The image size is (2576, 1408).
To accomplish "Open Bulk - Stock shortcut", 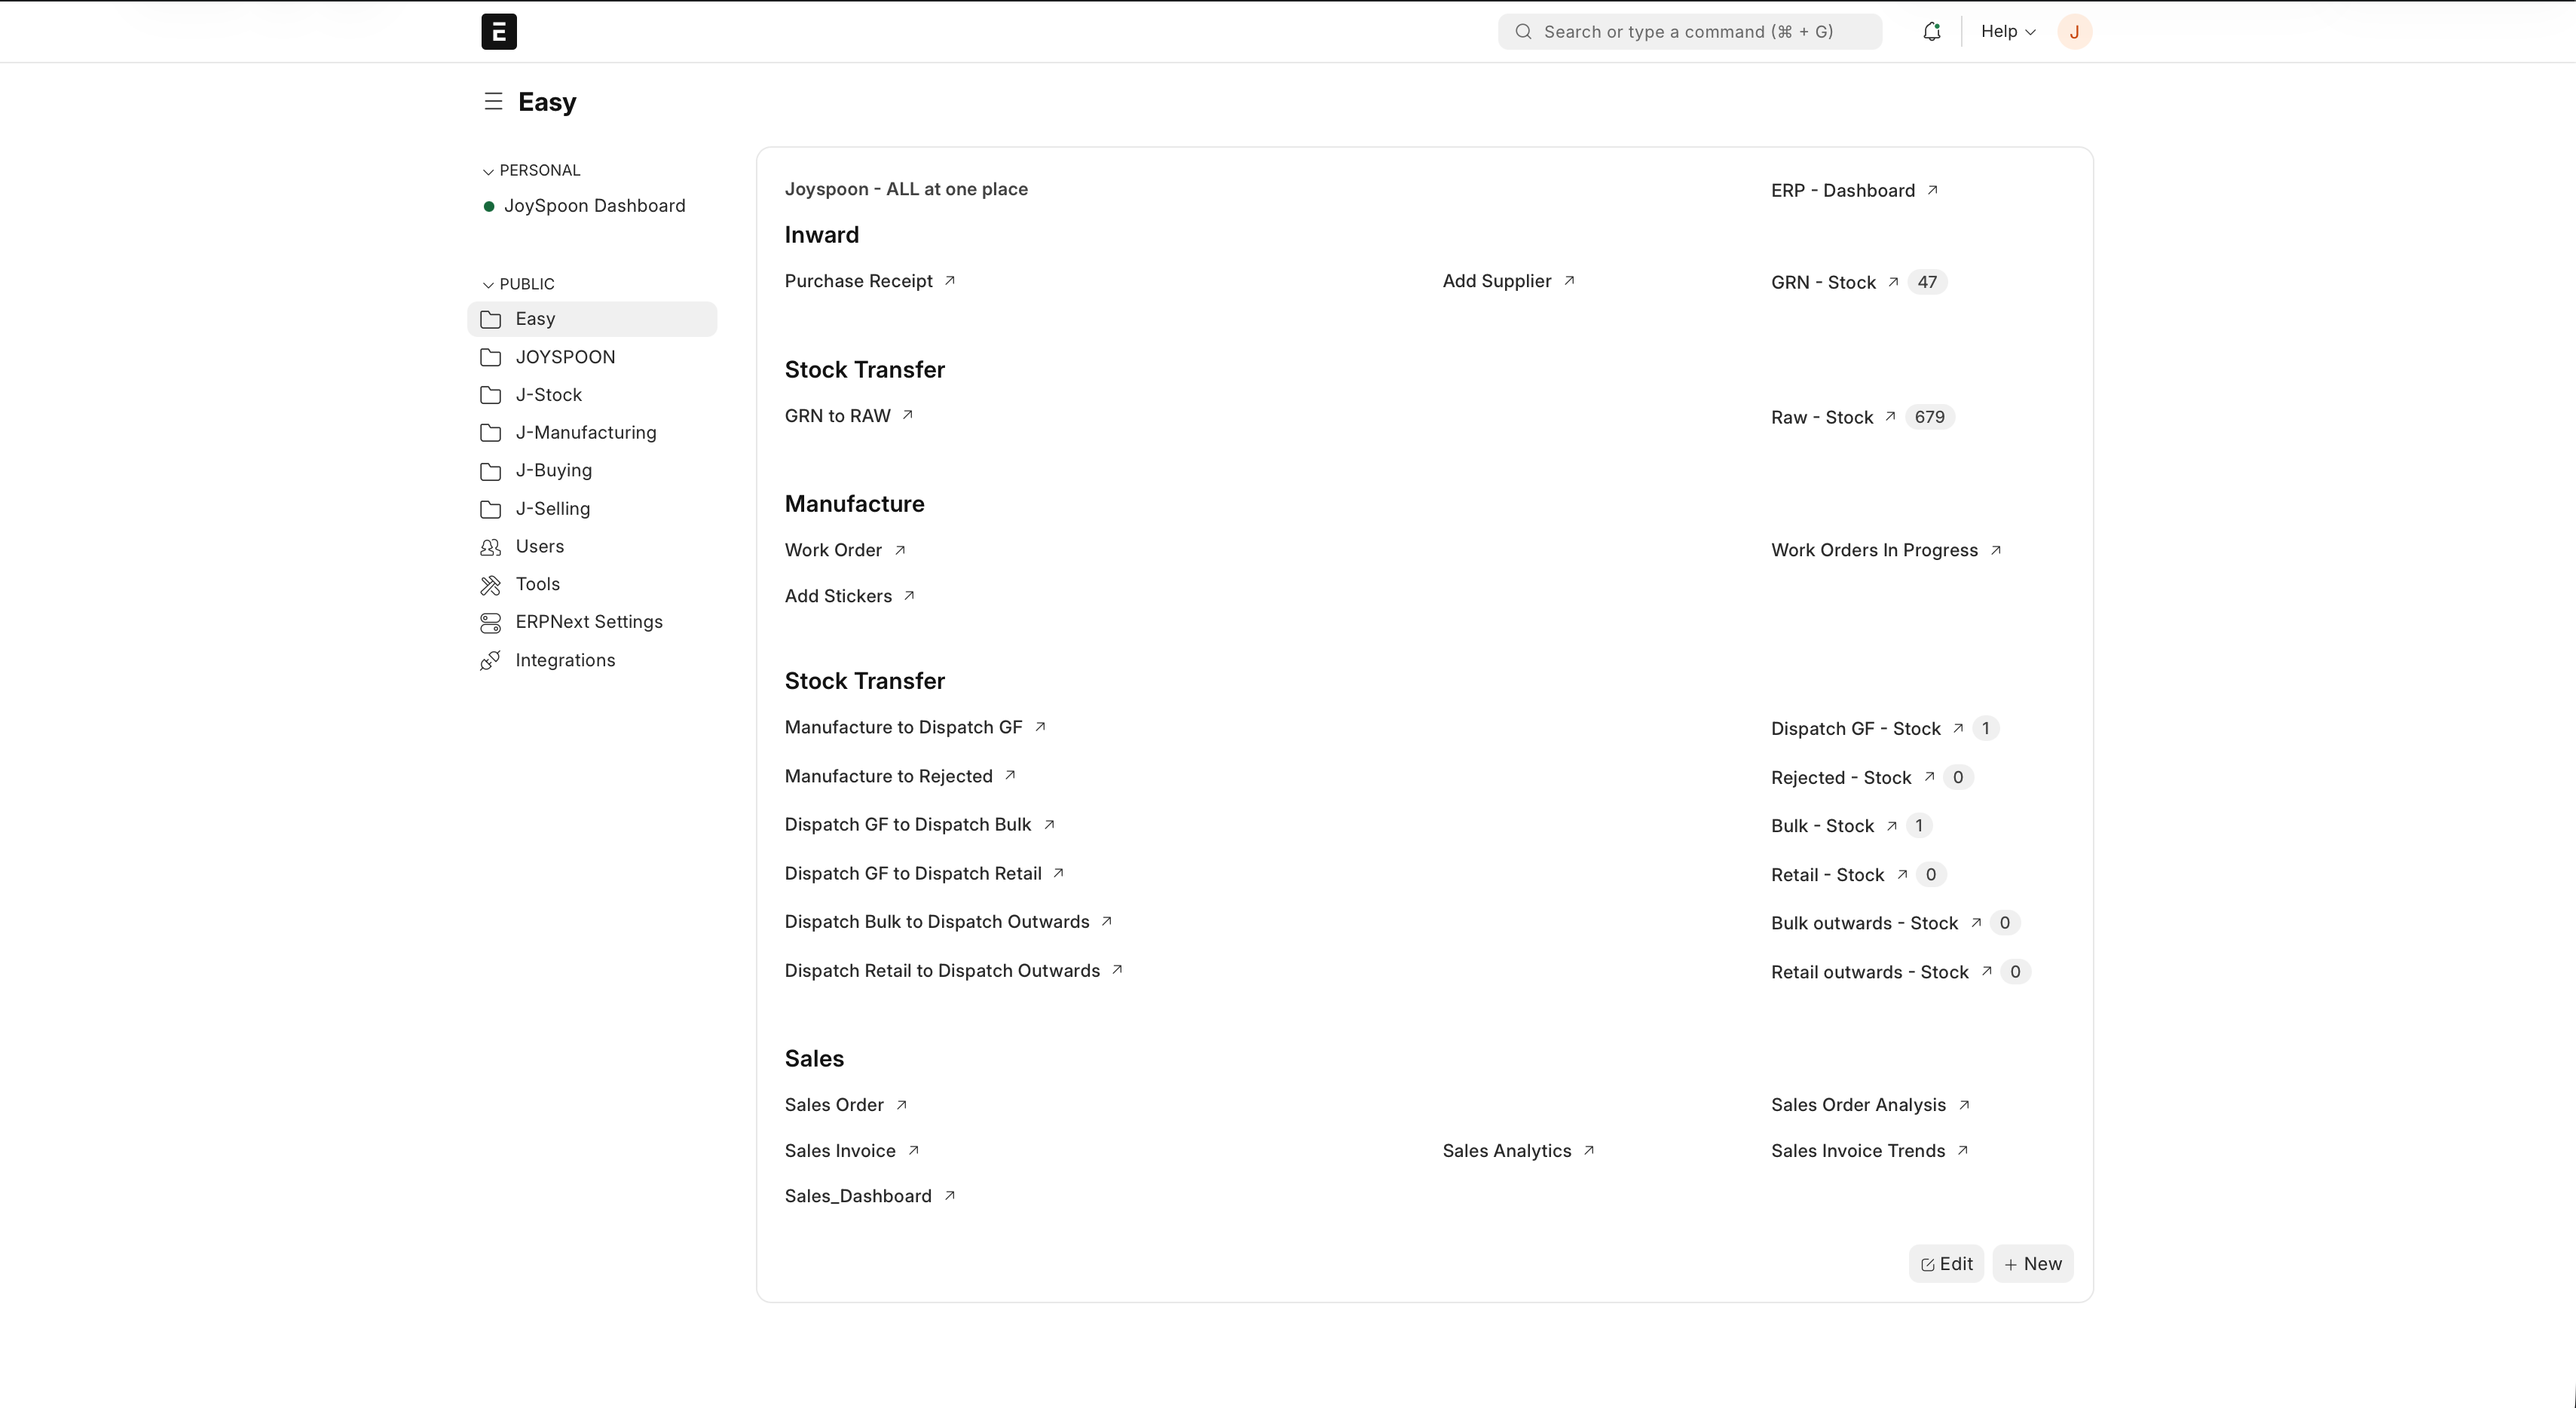I will coord(1822,825).
